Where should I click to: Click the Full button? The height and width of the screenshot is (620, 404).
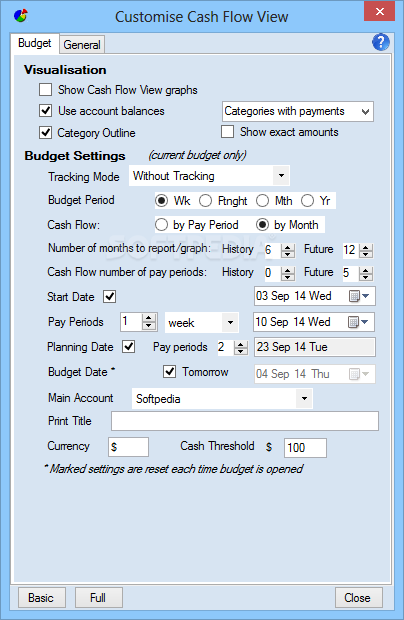tap(98, 597)
